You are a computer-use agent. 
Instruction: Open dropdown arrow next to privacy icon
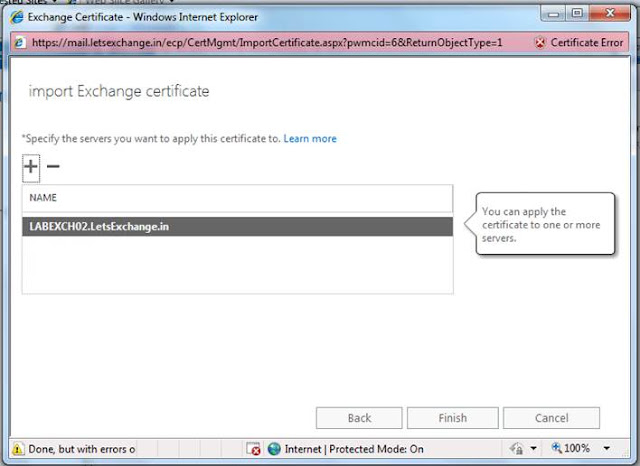pyautogui.click(x=533, y=449)
